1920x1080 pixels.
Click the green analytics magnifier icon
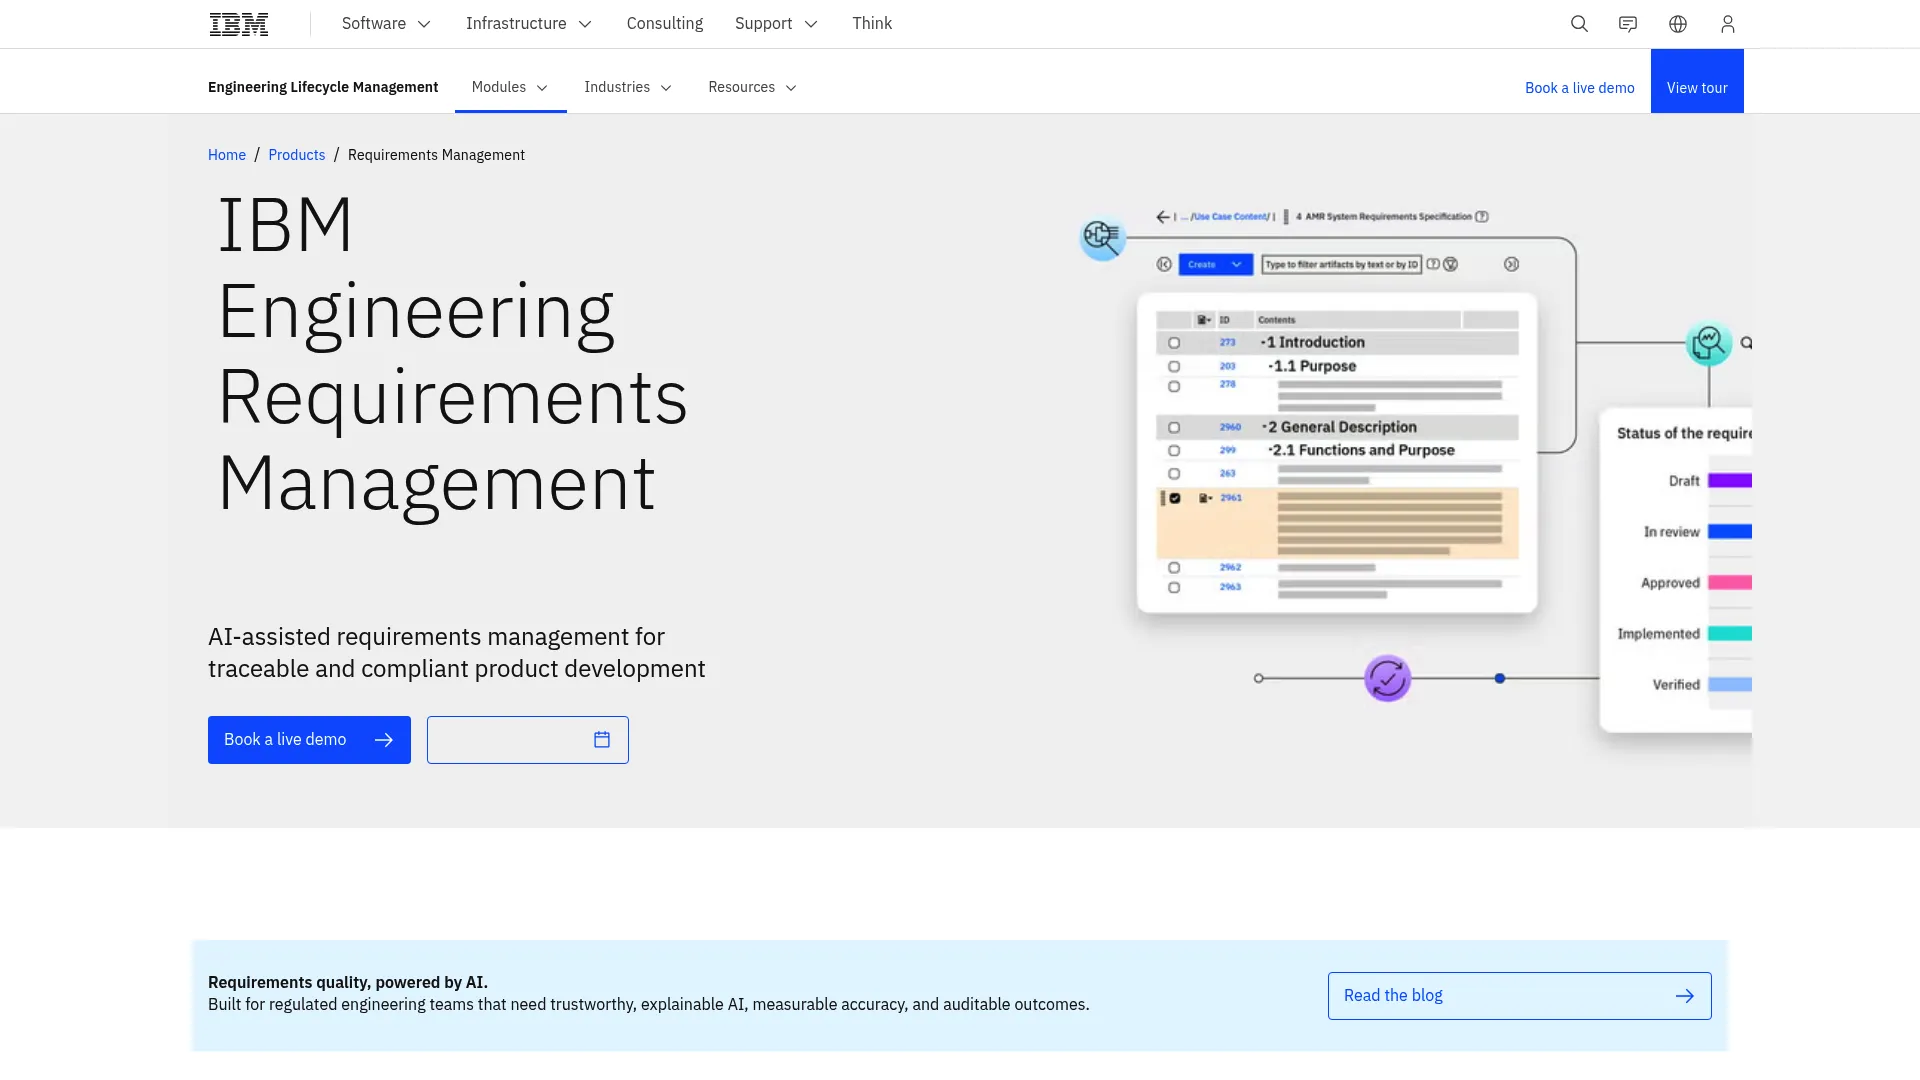click(x=1709, y=343)
